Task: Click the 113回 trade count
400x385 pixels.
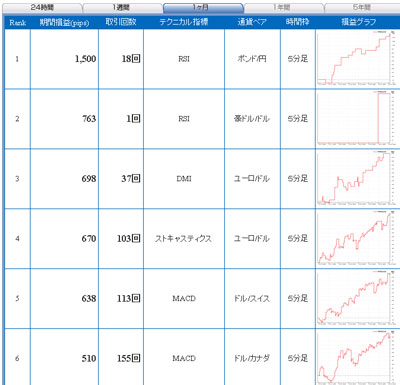Action: point(128,298)
